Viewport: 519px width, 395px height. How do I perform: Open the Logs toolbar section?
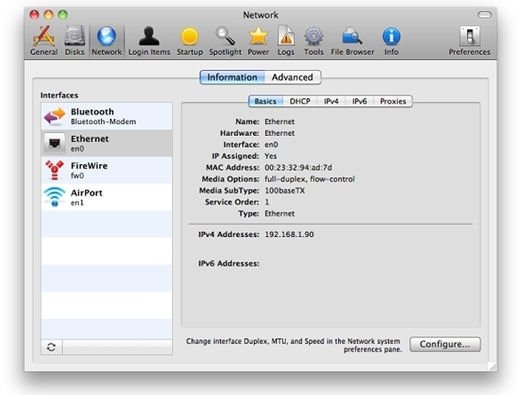[286, 41]
